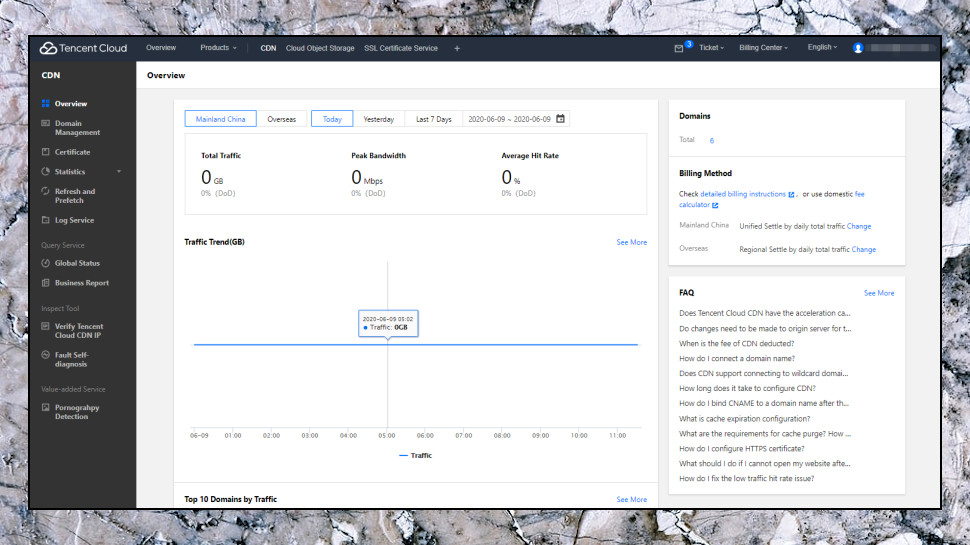Click the Overview grid icon in sidebar
The width and height of the screenshot is (970, 545).
[x=45, y=103]
